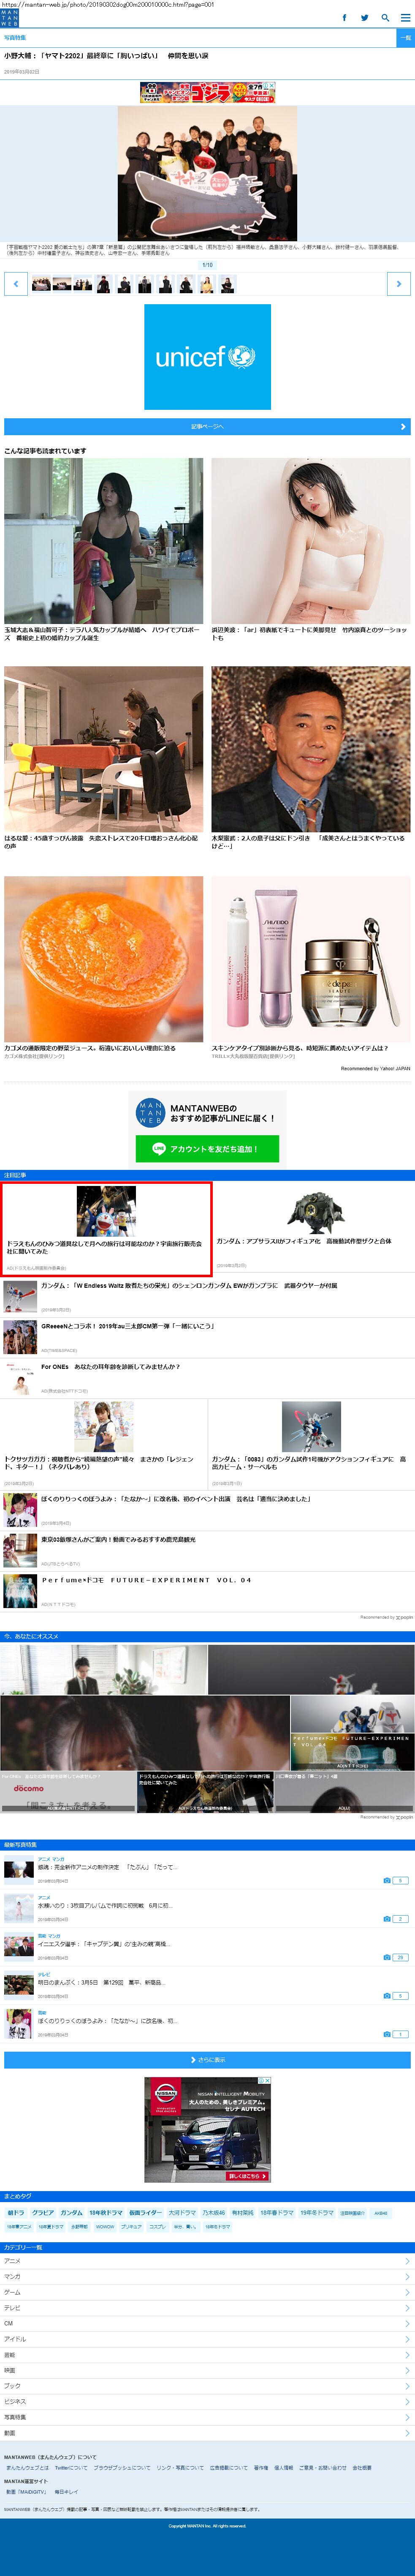Click the unicef advertisement banner
Viewport: 415px width, 2576px height.
click(207, 357)
